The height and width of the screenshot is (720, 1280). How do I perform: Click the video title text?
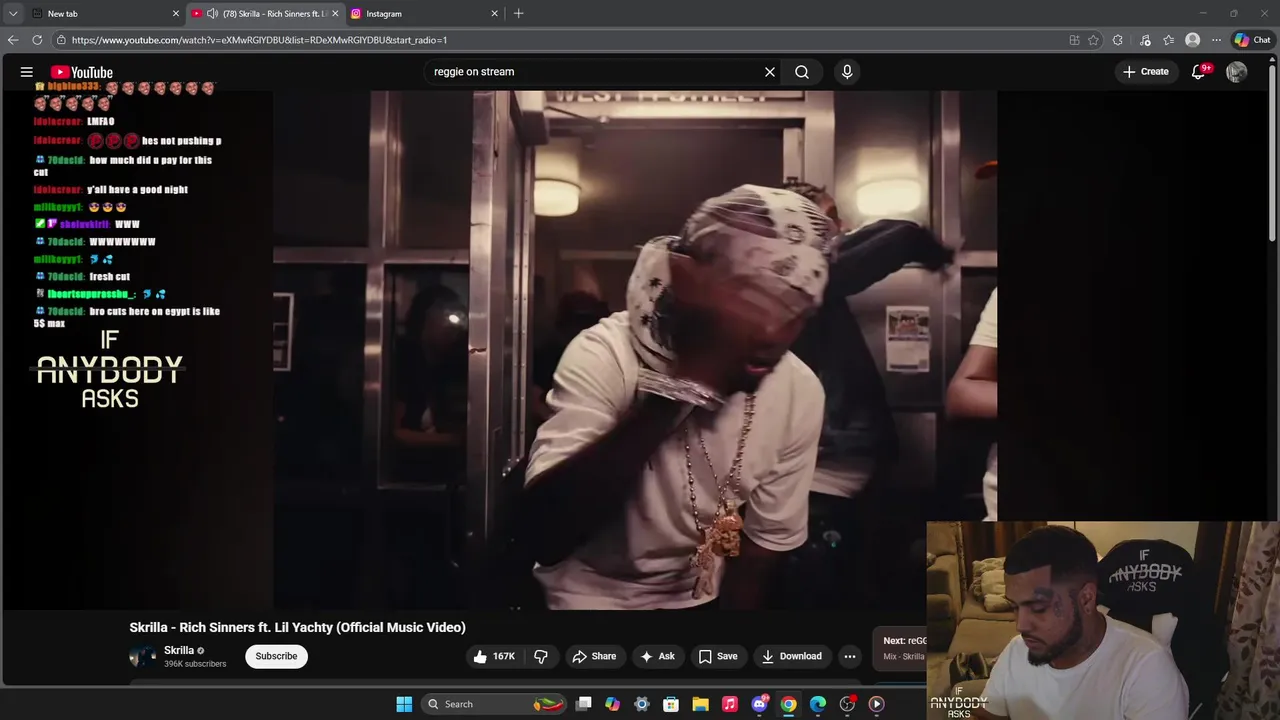pos(297,627)
